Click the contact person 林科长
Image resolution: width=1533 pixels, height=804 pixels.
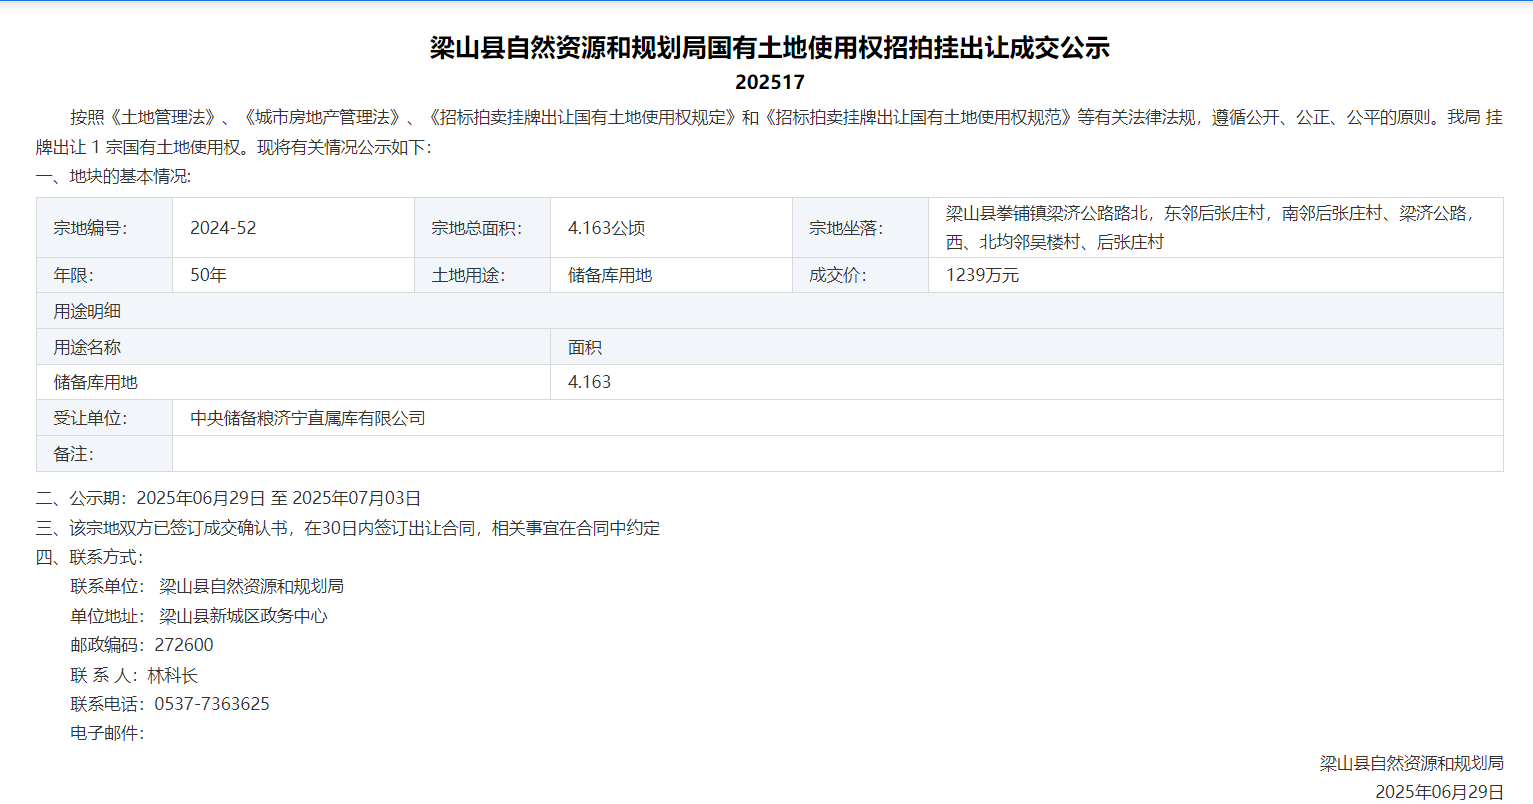[x=173, y=676]
